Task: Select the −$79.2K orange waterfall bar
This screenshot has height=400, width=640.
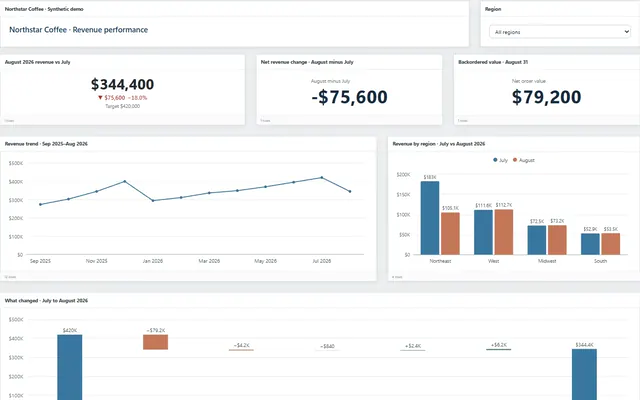Action: [x=155, y=342]
